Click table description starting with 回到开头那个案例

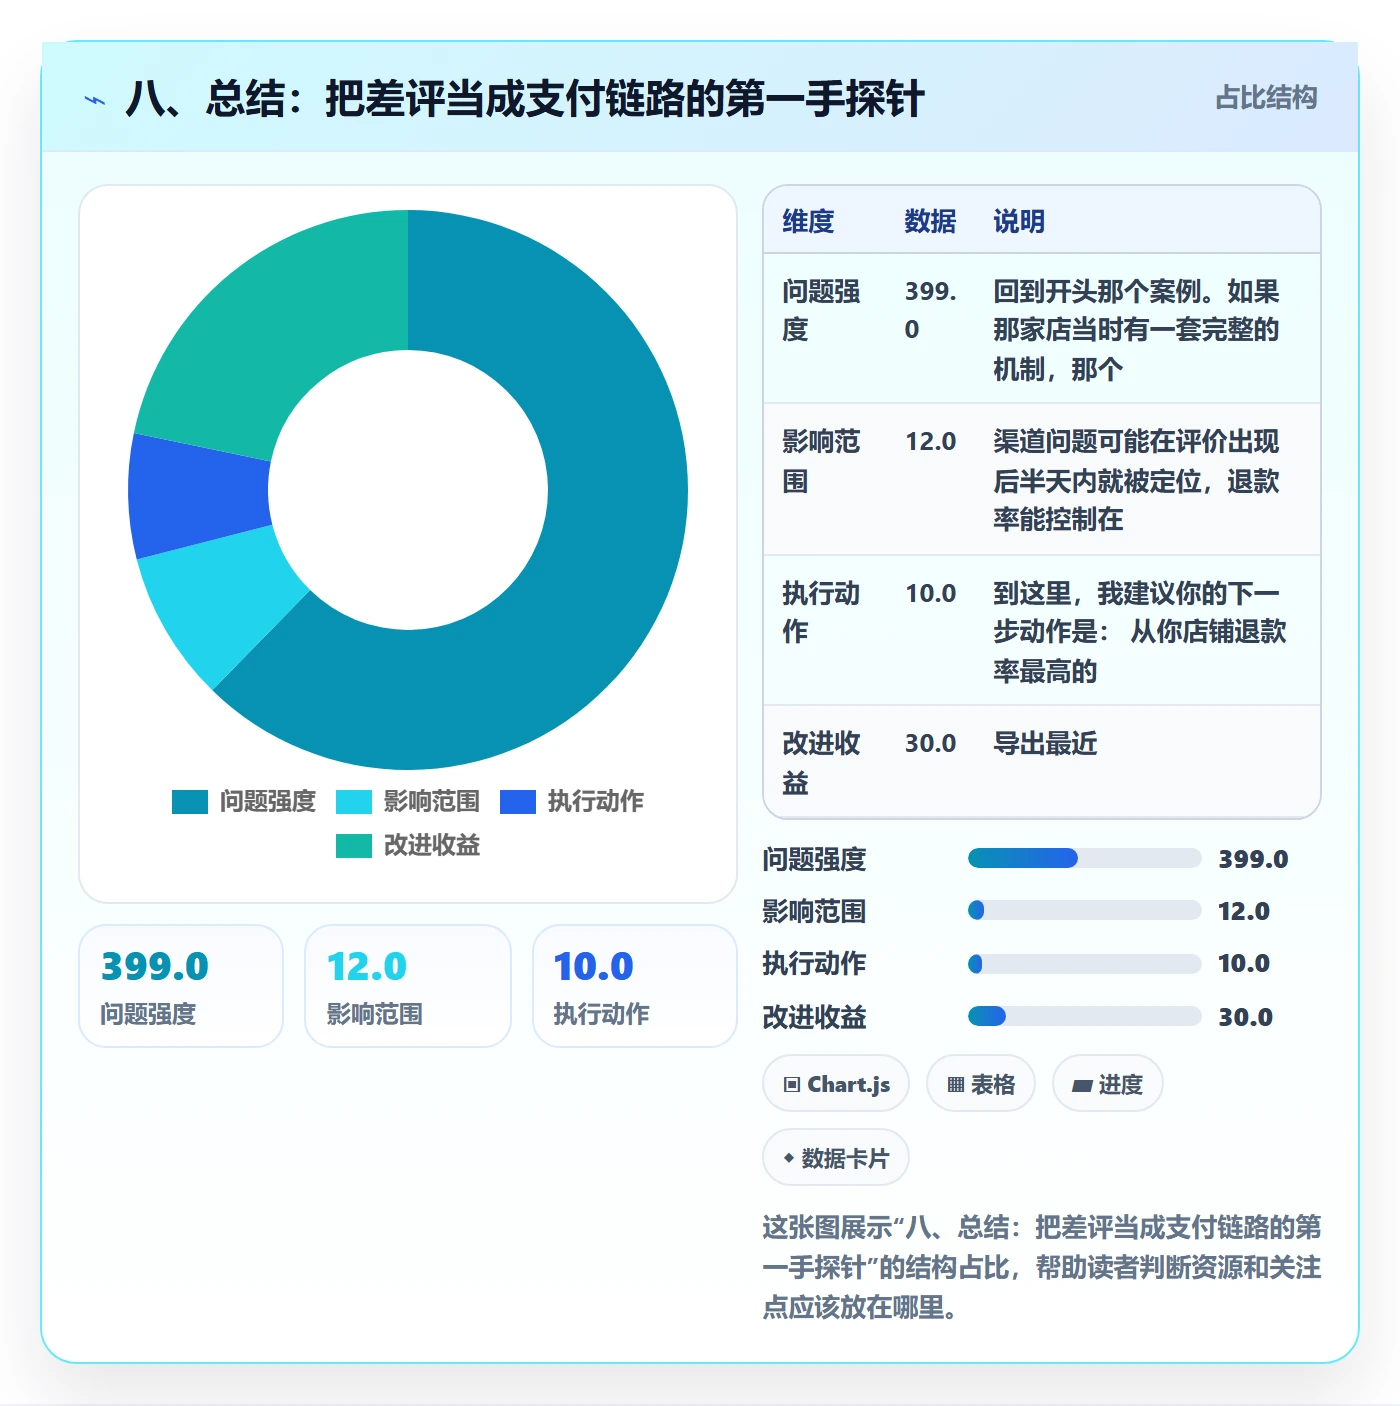1137,330
